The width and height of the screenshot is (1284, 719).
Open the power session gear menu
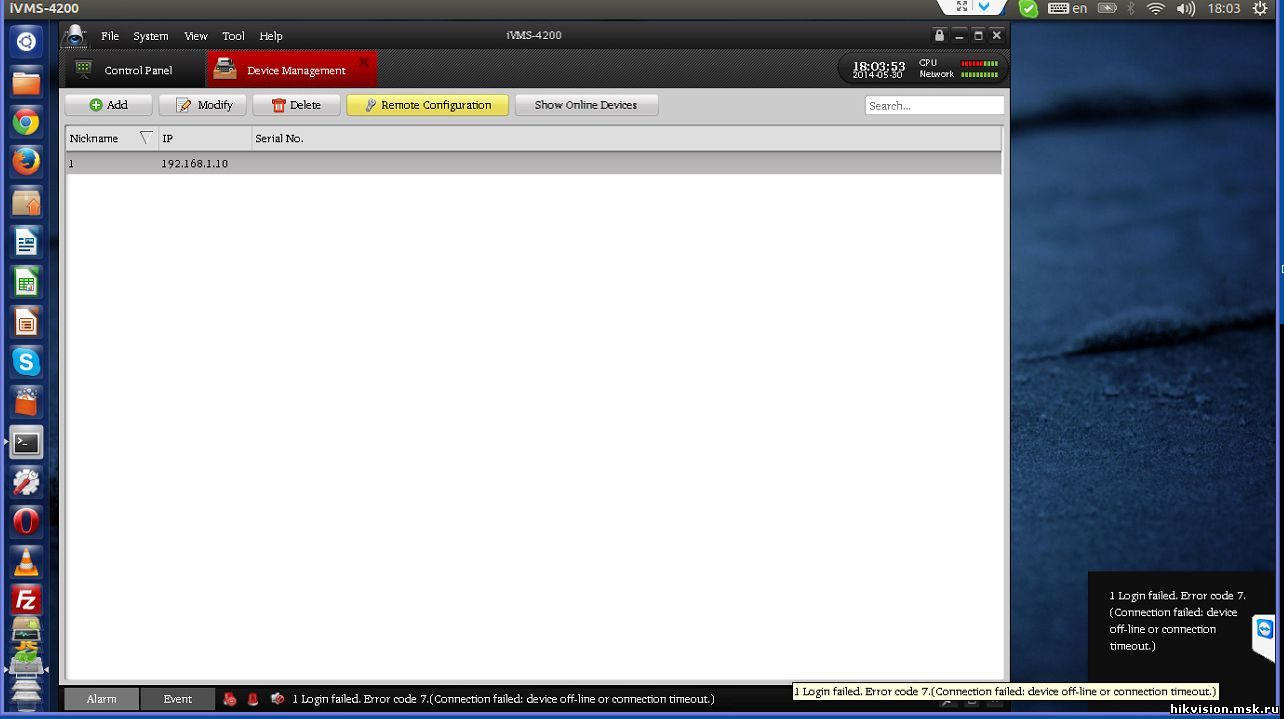(1262, 8)
